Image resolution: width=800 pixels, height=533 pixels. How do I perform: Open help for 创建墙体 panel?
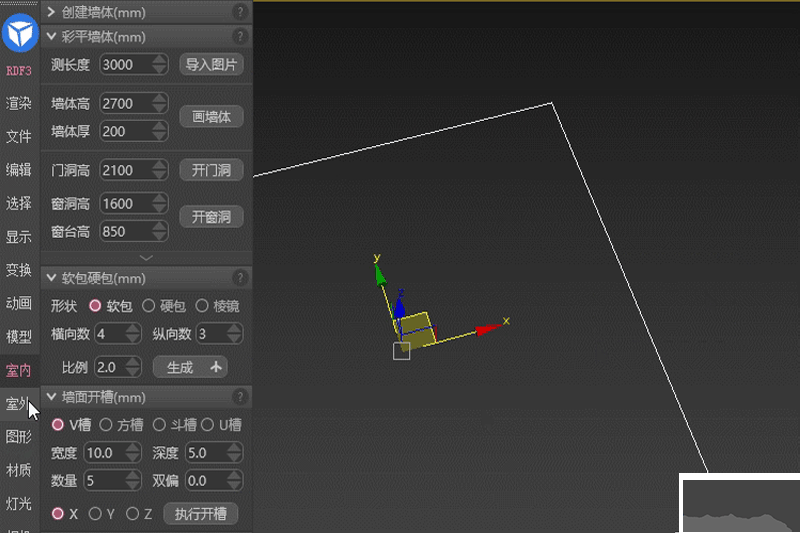tap(240, 12)
